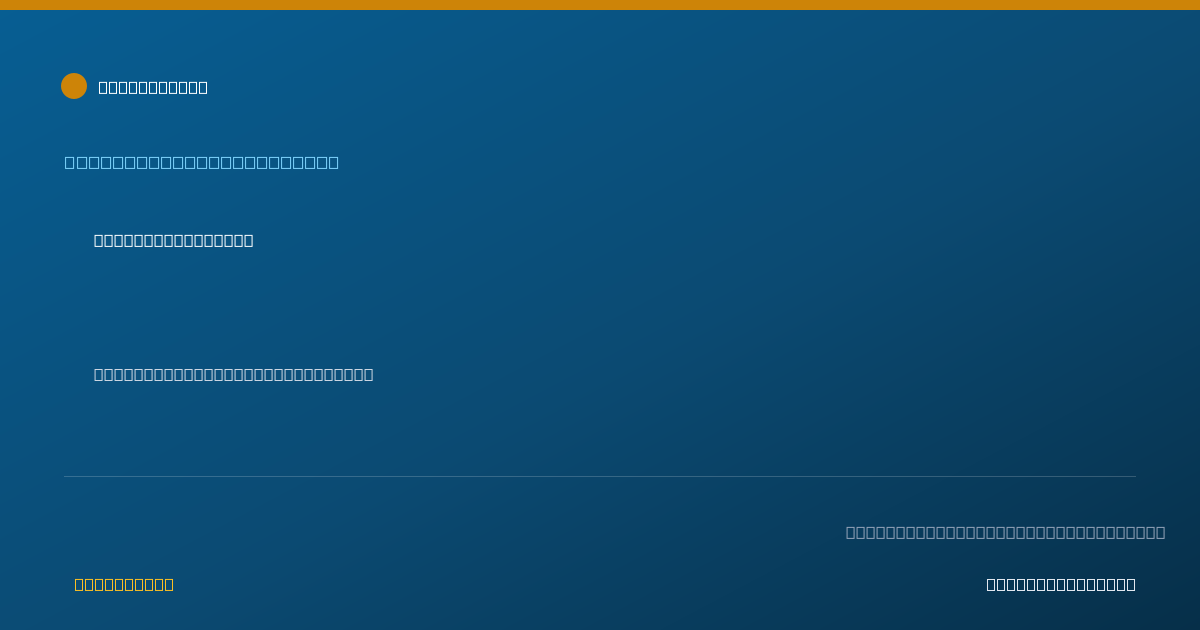Click the indented pale gray description line
This screenshot has width=1200, height=630.
(233, 374)
